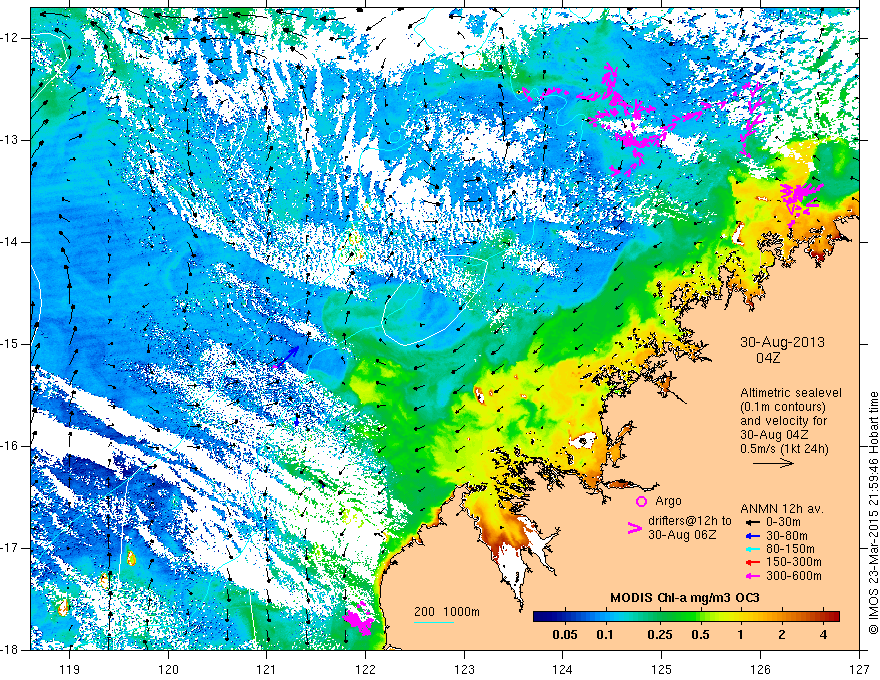
Task: Select the black 0-30m arrow legend icon
Action: [752, 522]
